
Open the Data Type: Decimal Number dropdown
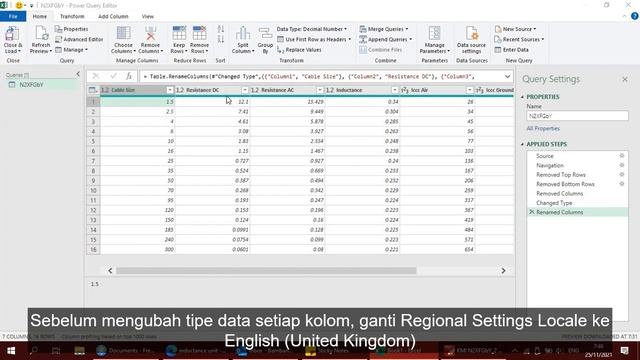(x=312, y=29)
